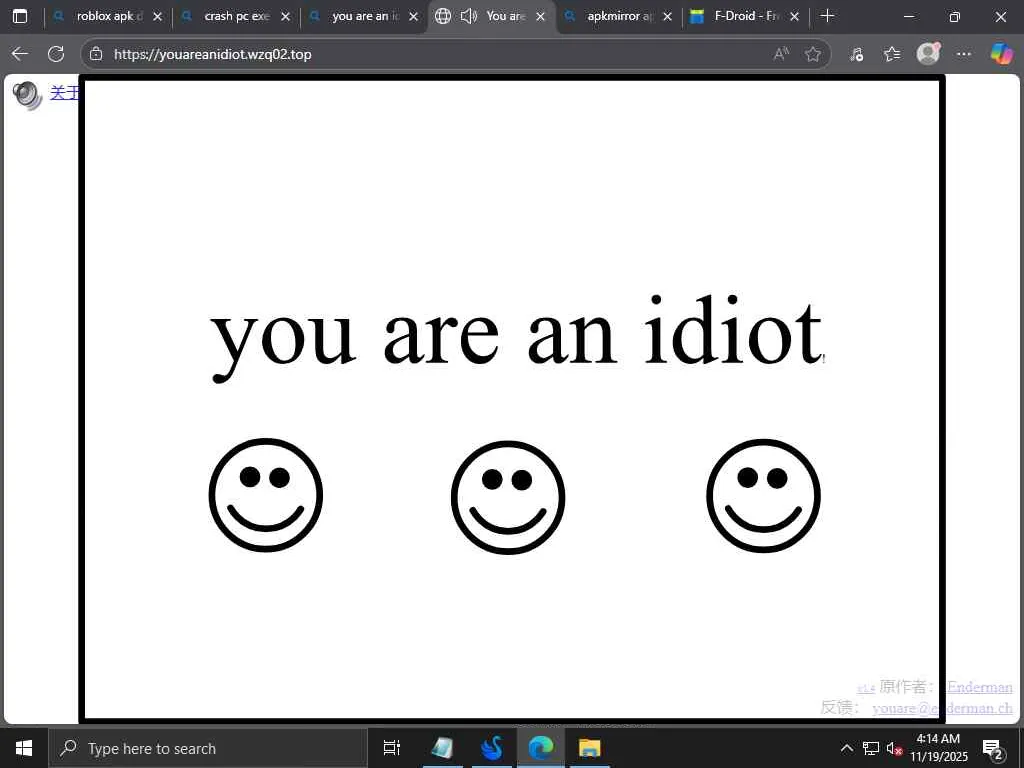Click the taskbar search box
1024x768 pixels.
pos(208,748)
